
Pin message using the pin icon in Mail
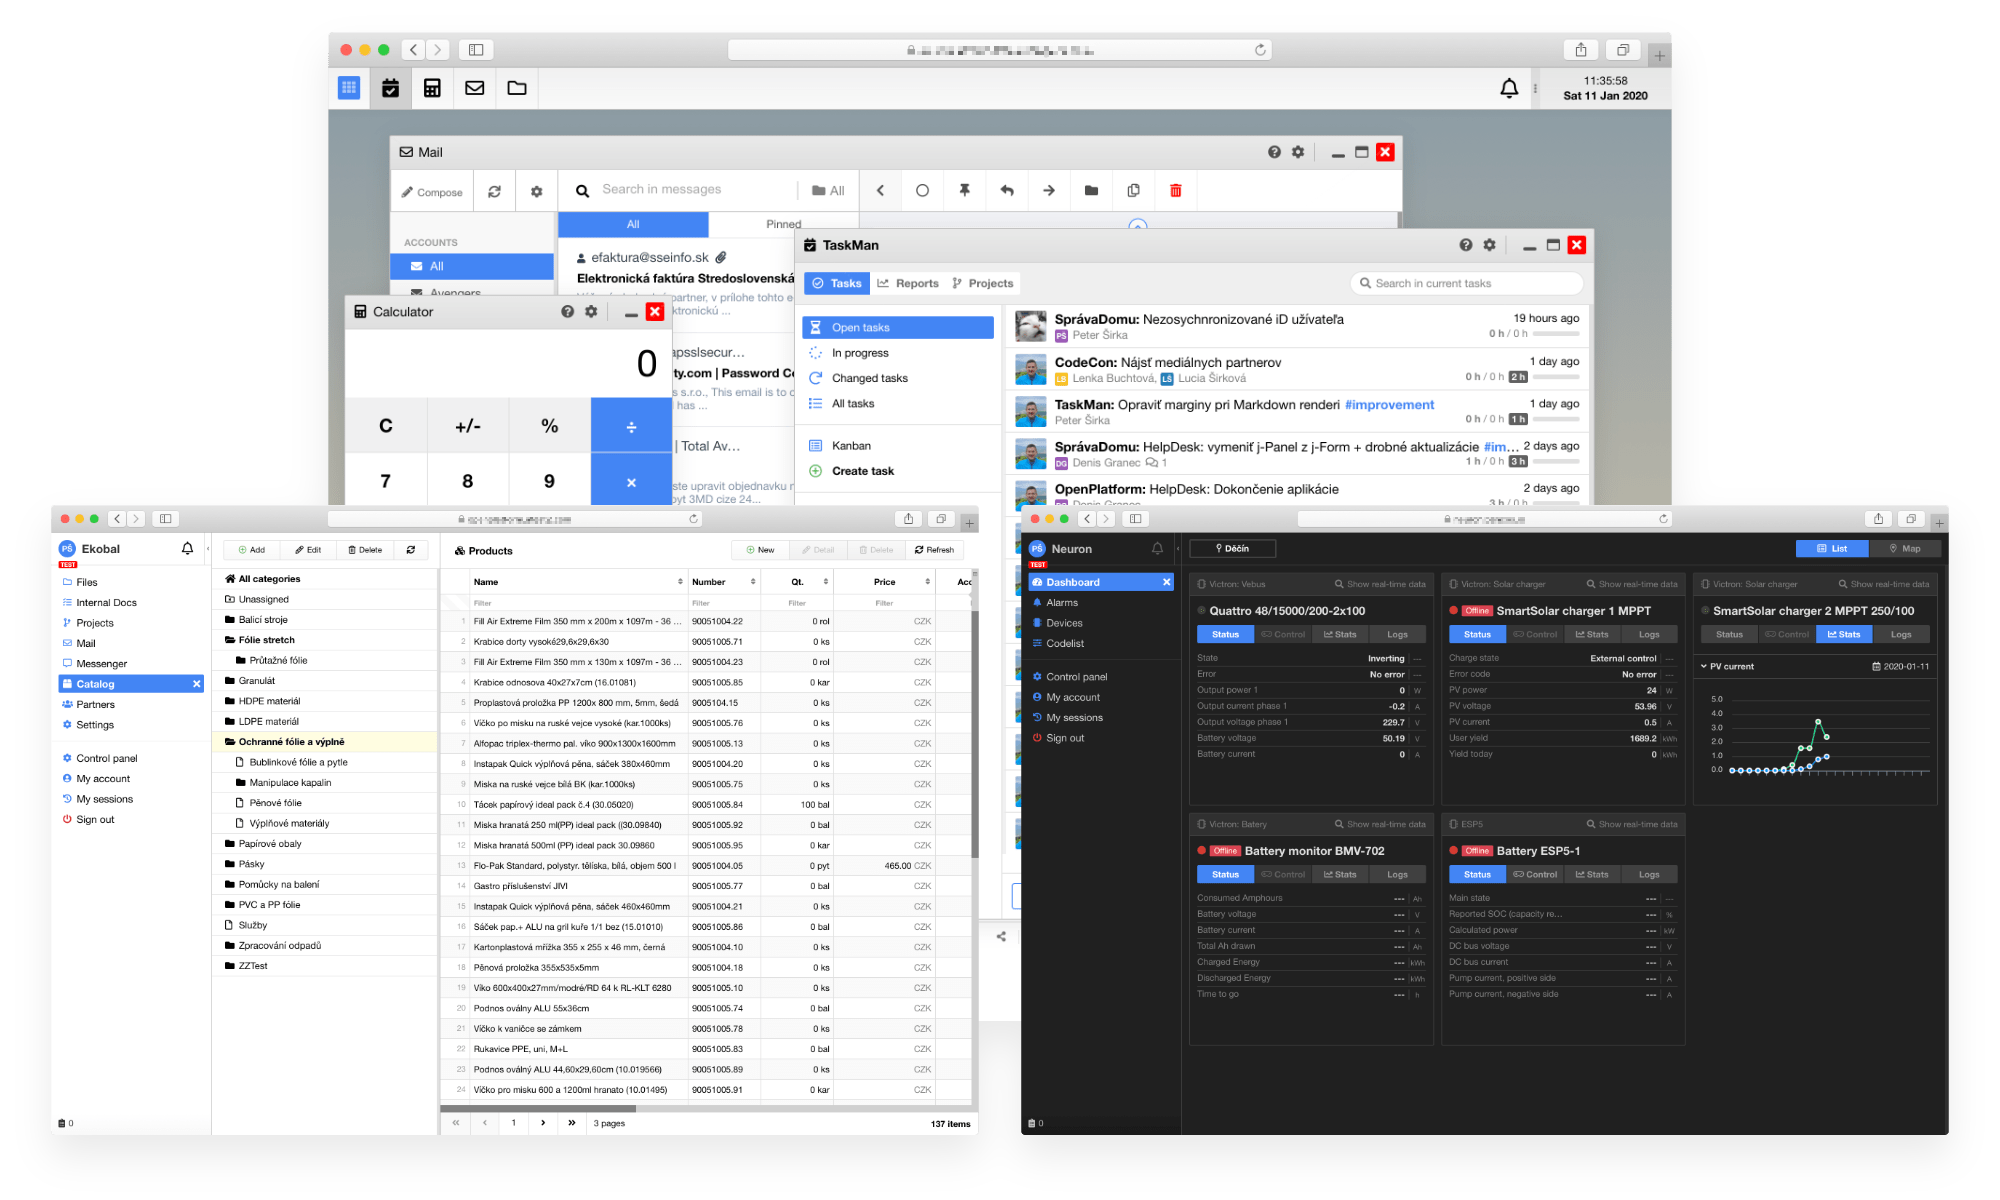tap(964, 190)
